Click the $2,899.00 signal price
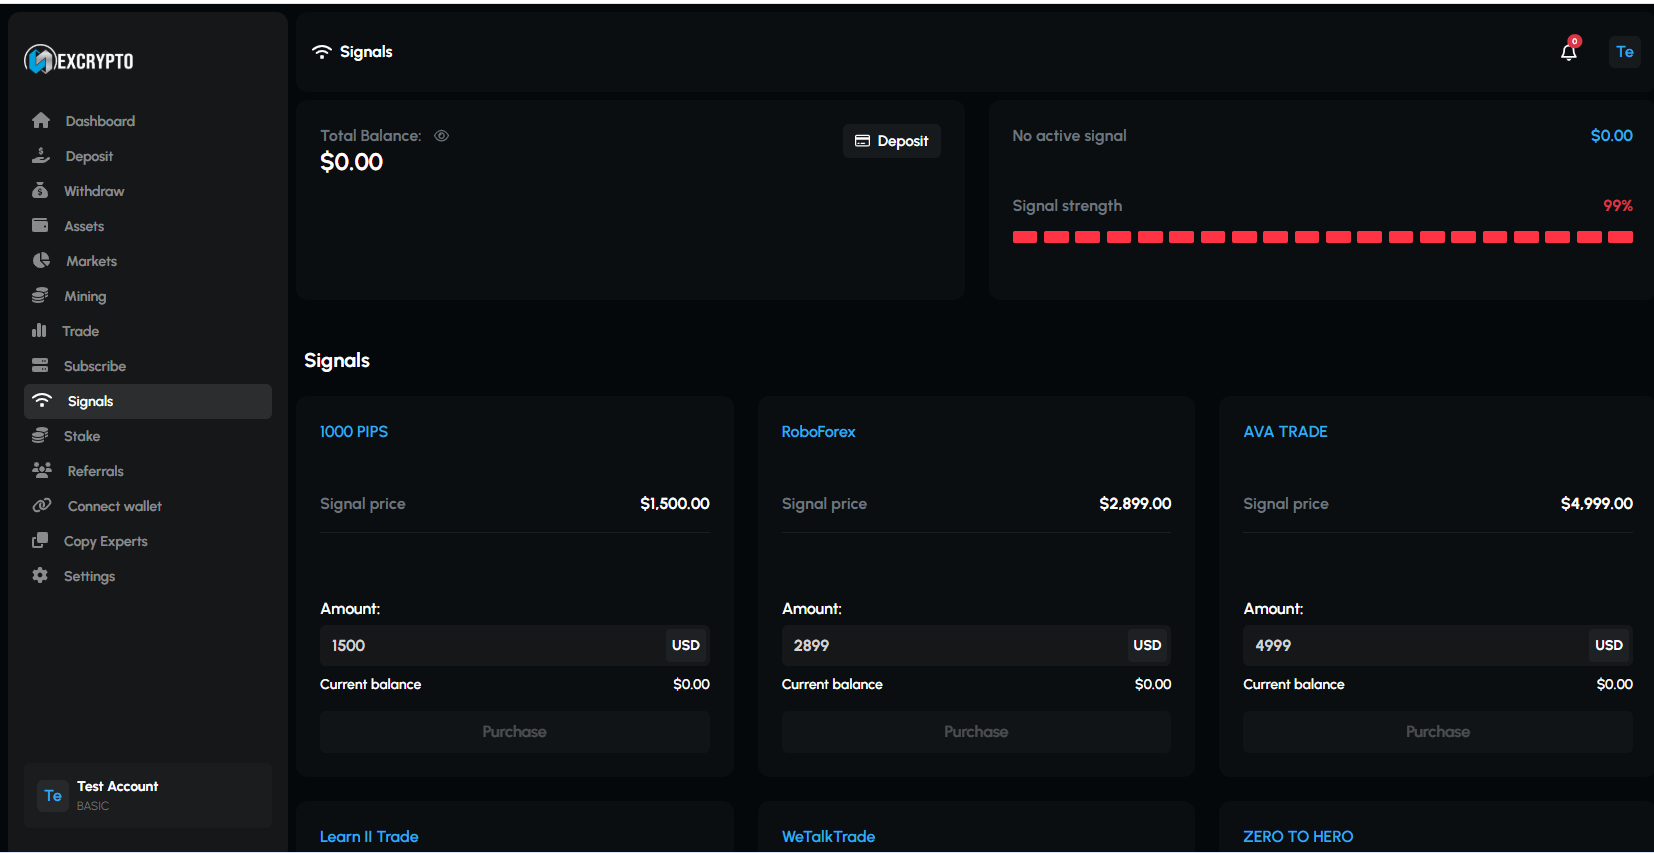 pos(1135,503)
